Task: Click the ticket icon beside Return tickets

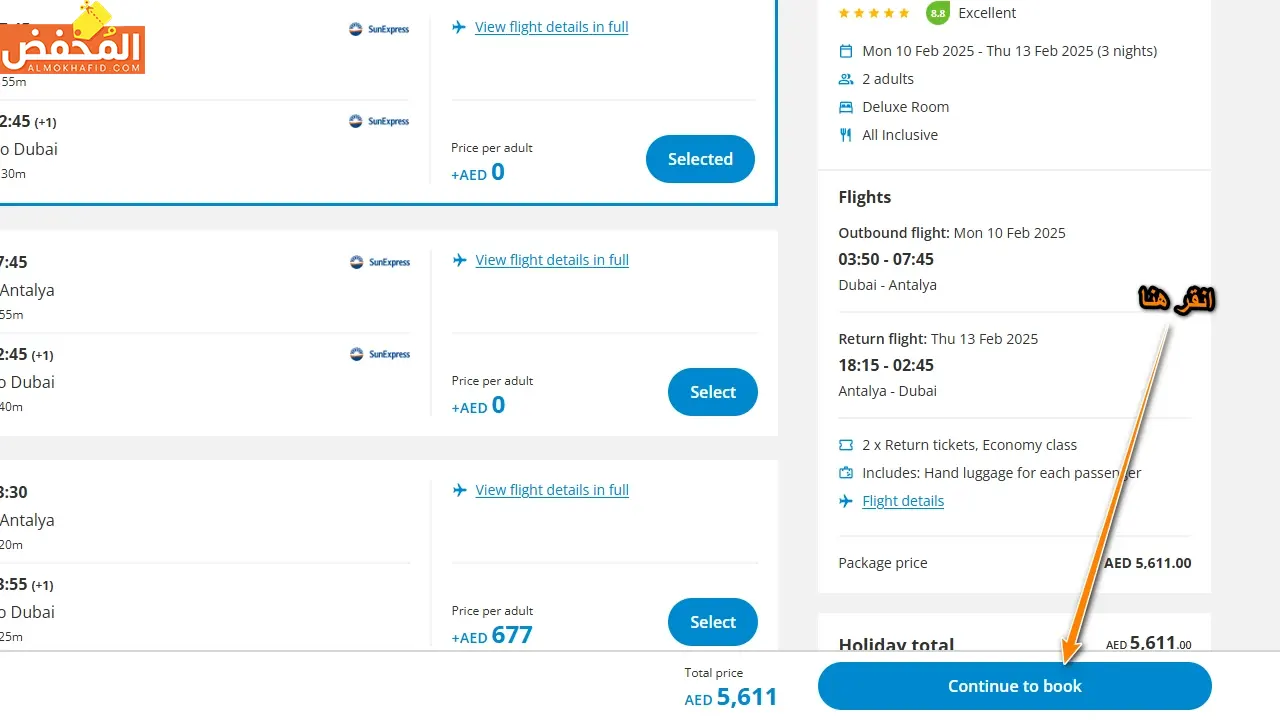Action: coord(846,445)
